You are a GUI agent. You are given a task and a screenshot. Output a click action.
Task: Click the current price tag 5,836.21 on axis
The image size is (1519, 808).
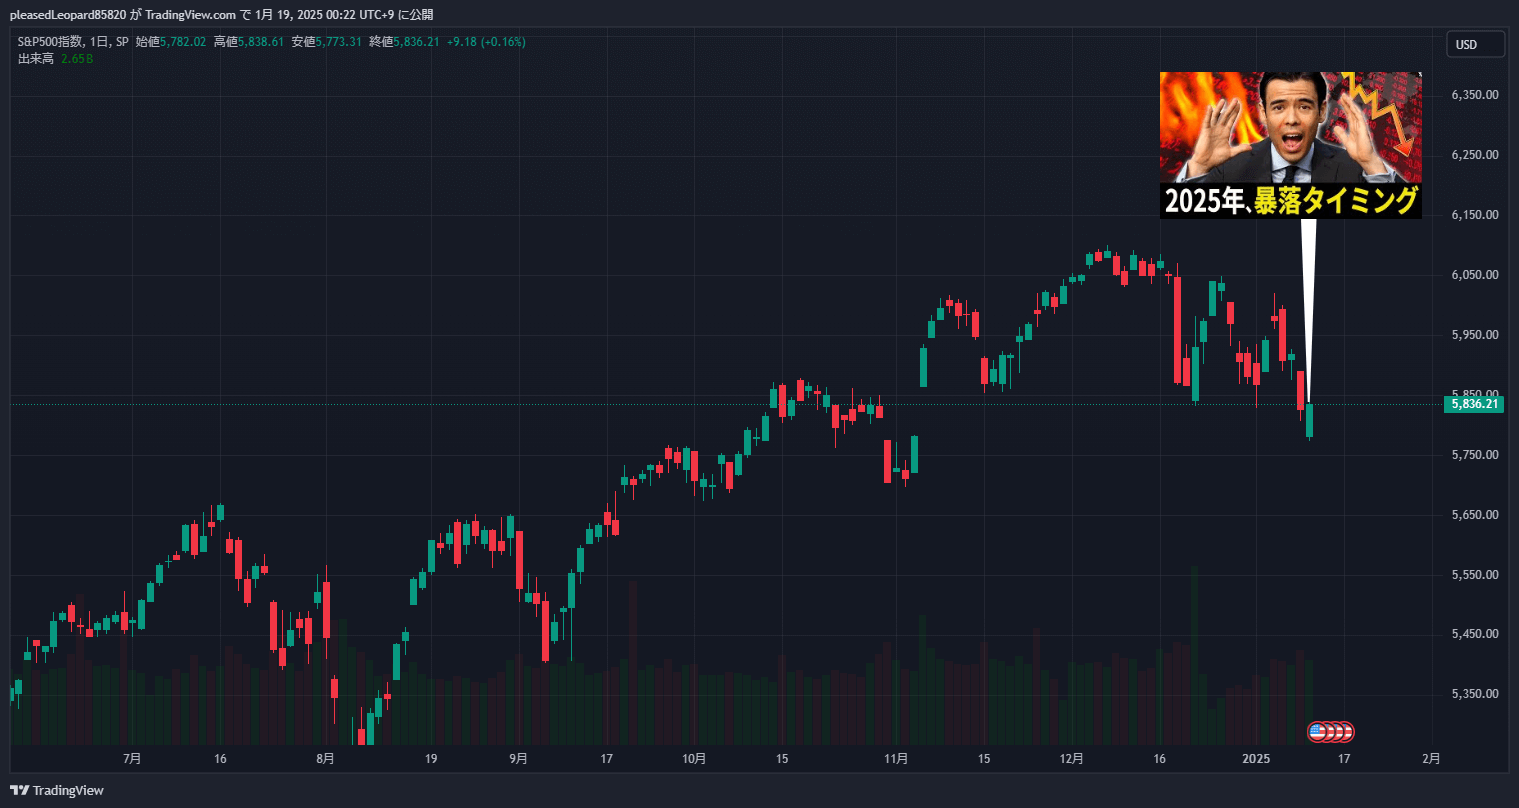pyautogui.click(x=1474, y=404)
